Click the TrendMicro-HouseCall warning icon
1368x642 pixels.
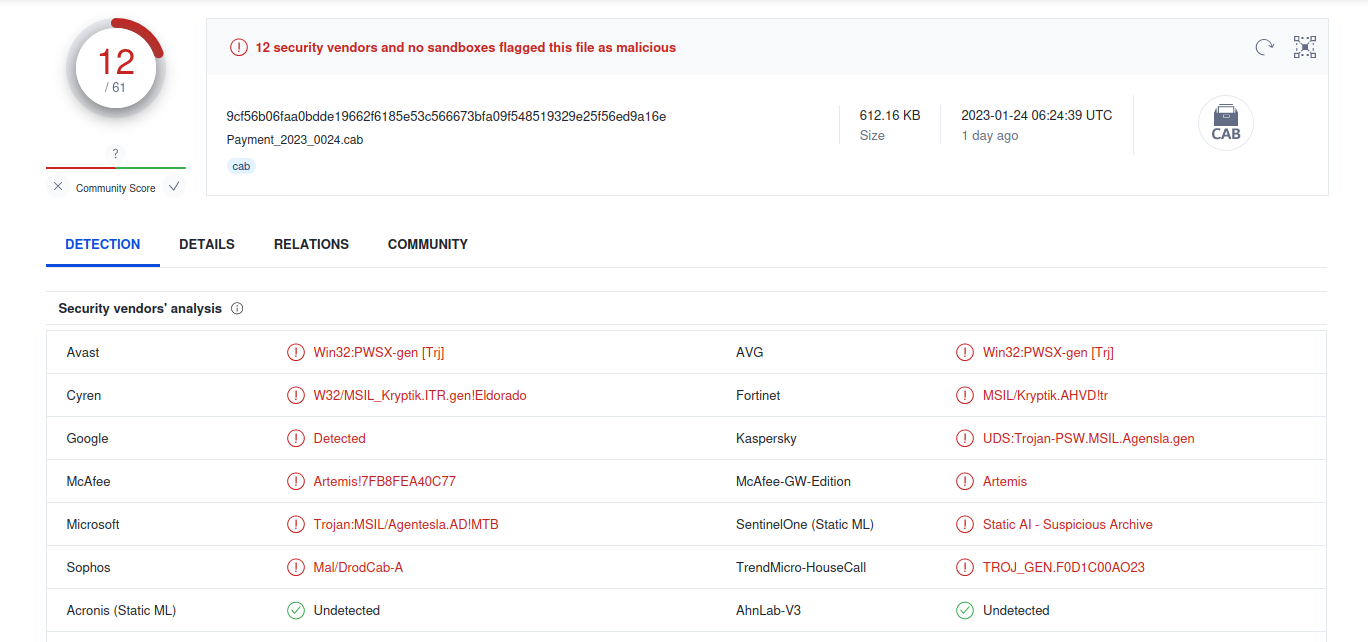965,567
